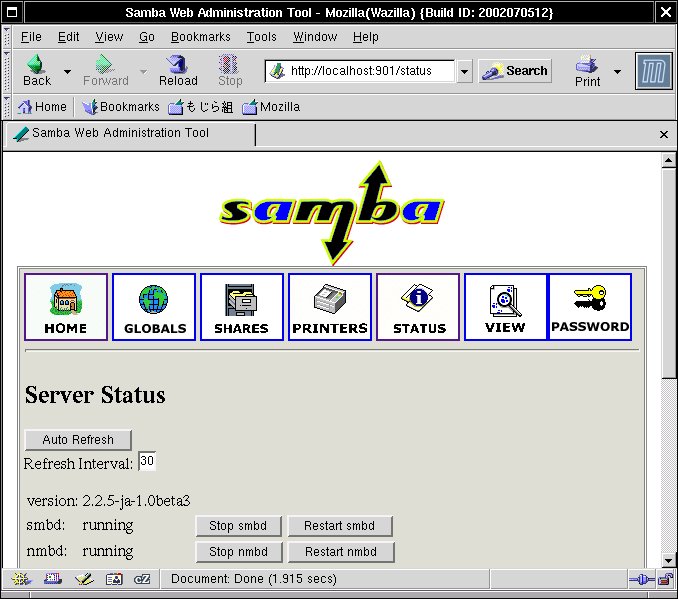Open Address Book status bar icon
Image resolution: width=678 pixels, height=599 pixels.
(114, 579)
